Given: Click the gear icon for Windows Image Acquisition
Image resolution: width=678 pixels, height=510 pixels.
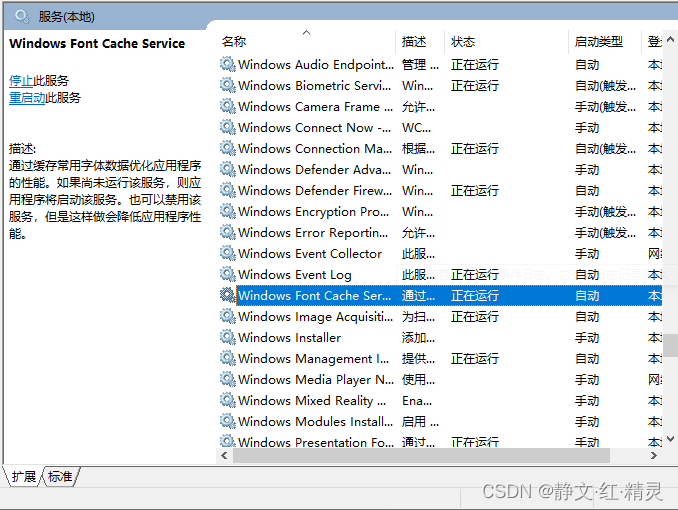Looking at the screenshot, I should point(227,316).
